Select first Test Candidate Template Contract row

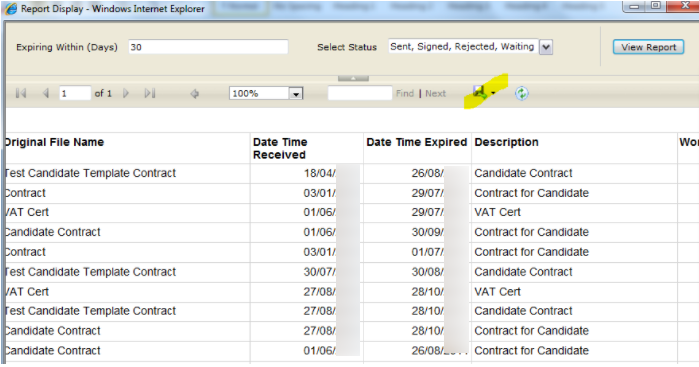(90, 173)
